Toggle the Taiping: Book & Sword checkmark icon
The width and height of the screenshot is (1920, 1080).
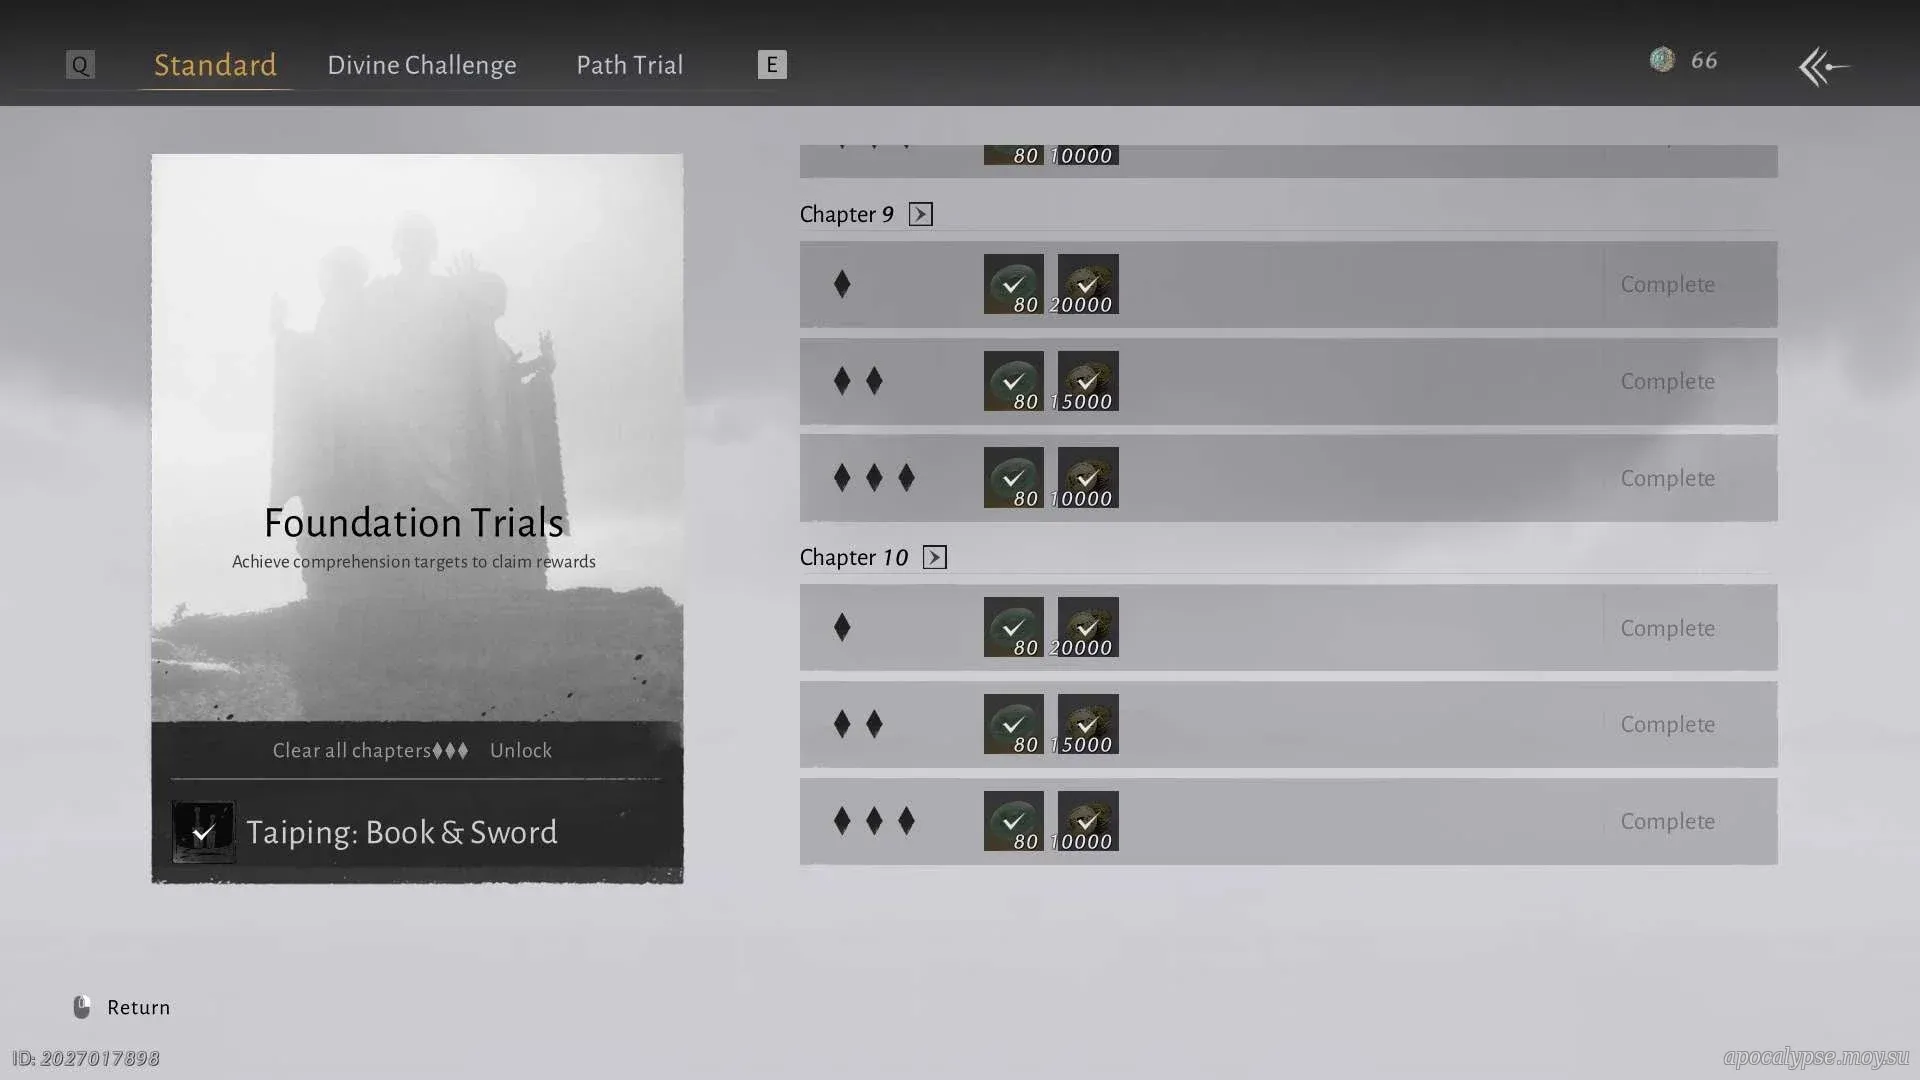pos(203,832)
